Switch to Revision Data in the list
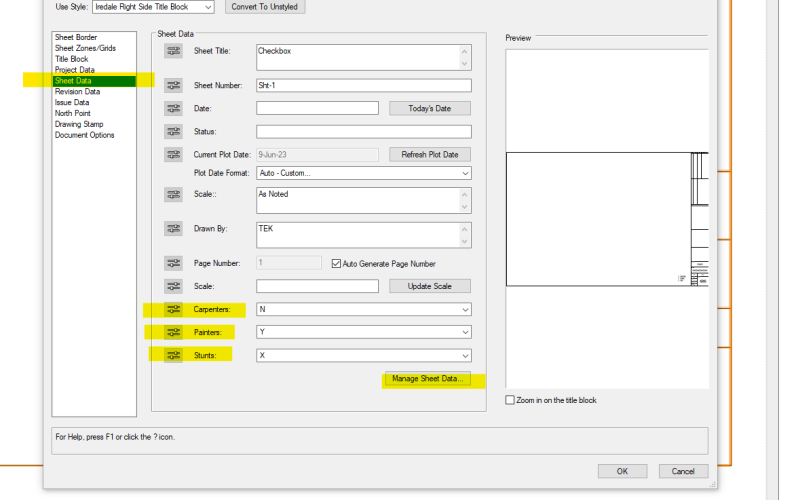796x500 pixels. [77, 92]
